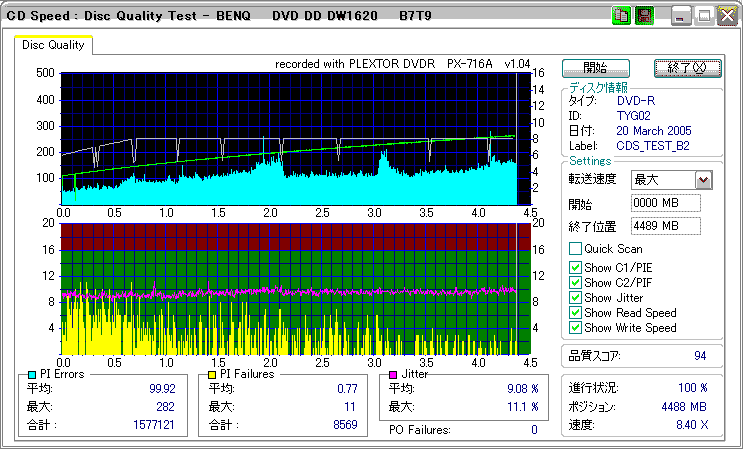Image resolution: width=743 pixels, height=449 pixels.
Task: Close the window with the X icon
Action: [x=727, y=15]
